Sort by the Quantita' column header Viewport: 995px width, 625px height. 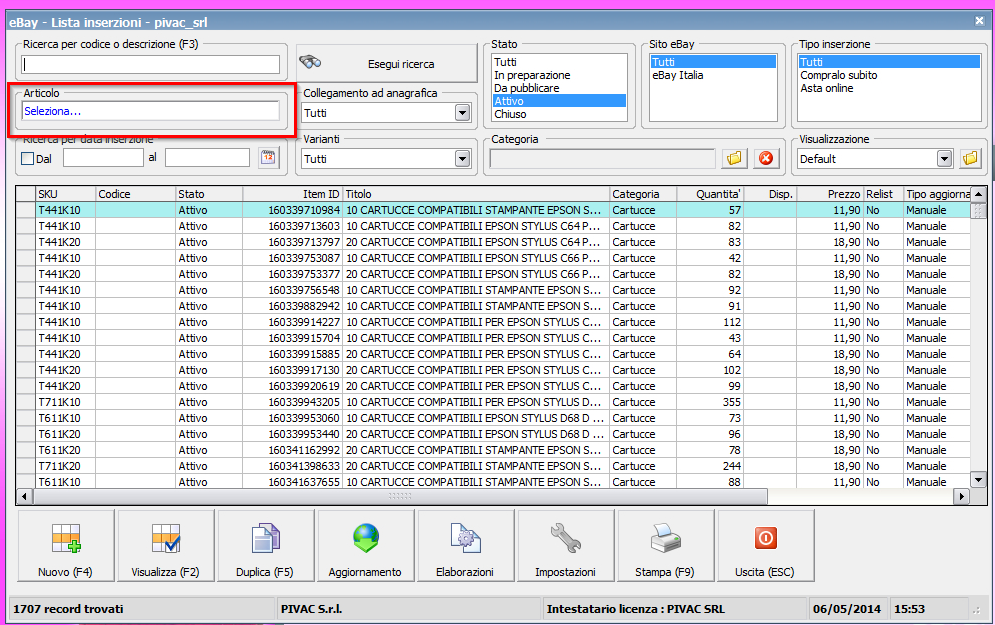[710, 194]
